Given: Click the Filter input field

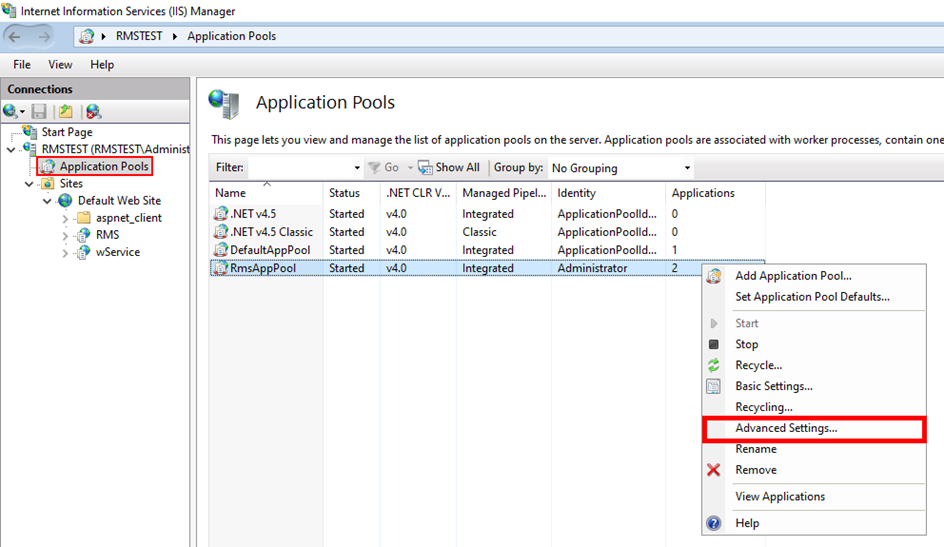Looking at the screenshot, I should (300, 167).
